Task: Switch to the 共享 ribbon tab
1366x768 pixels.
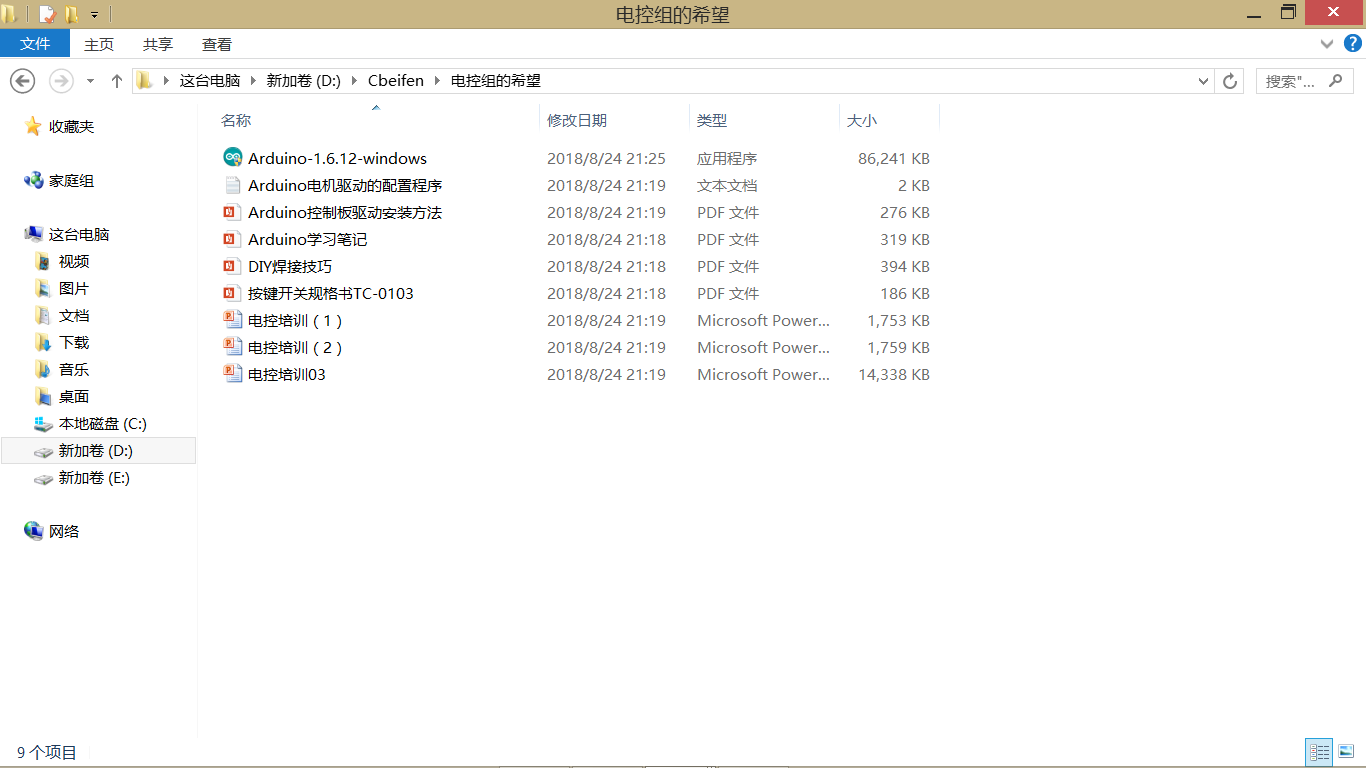Action: coord(158,44)
